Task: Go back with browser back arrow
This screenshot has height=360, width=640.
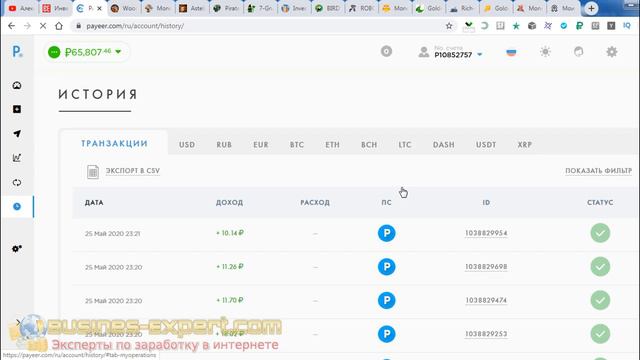Action: click(11, 26)
